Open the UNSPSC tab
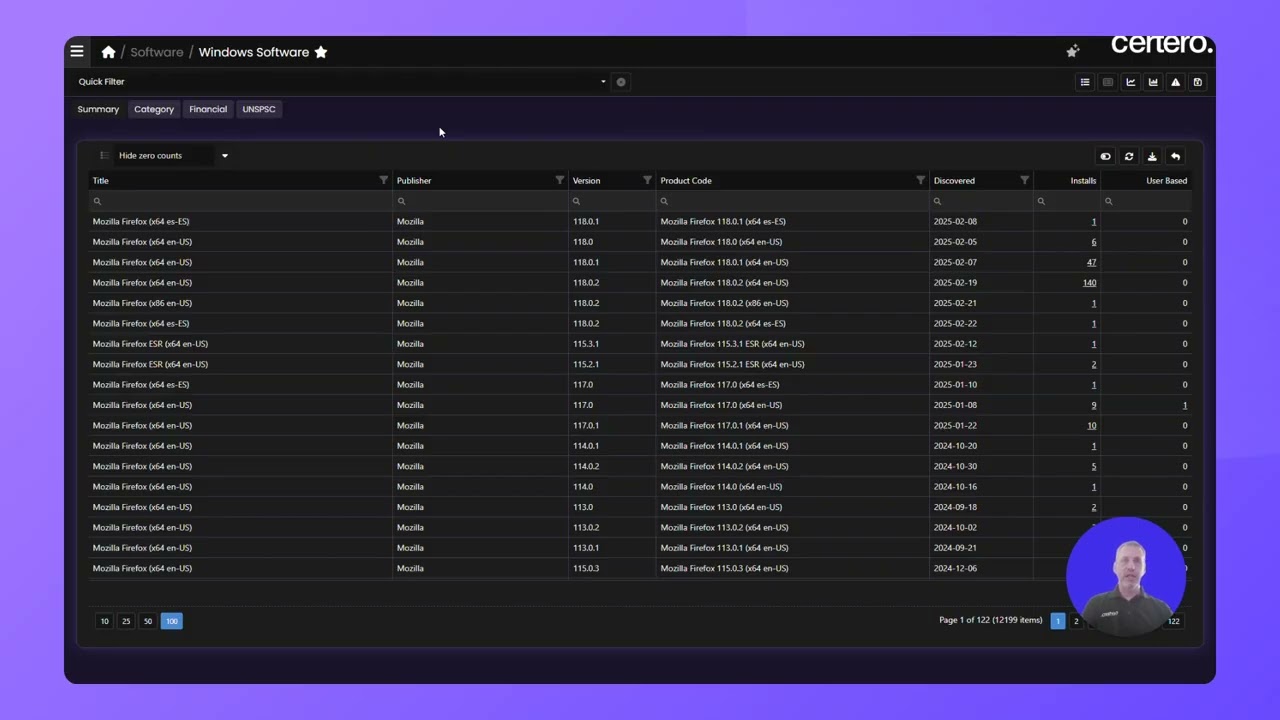 pos(259,109)
